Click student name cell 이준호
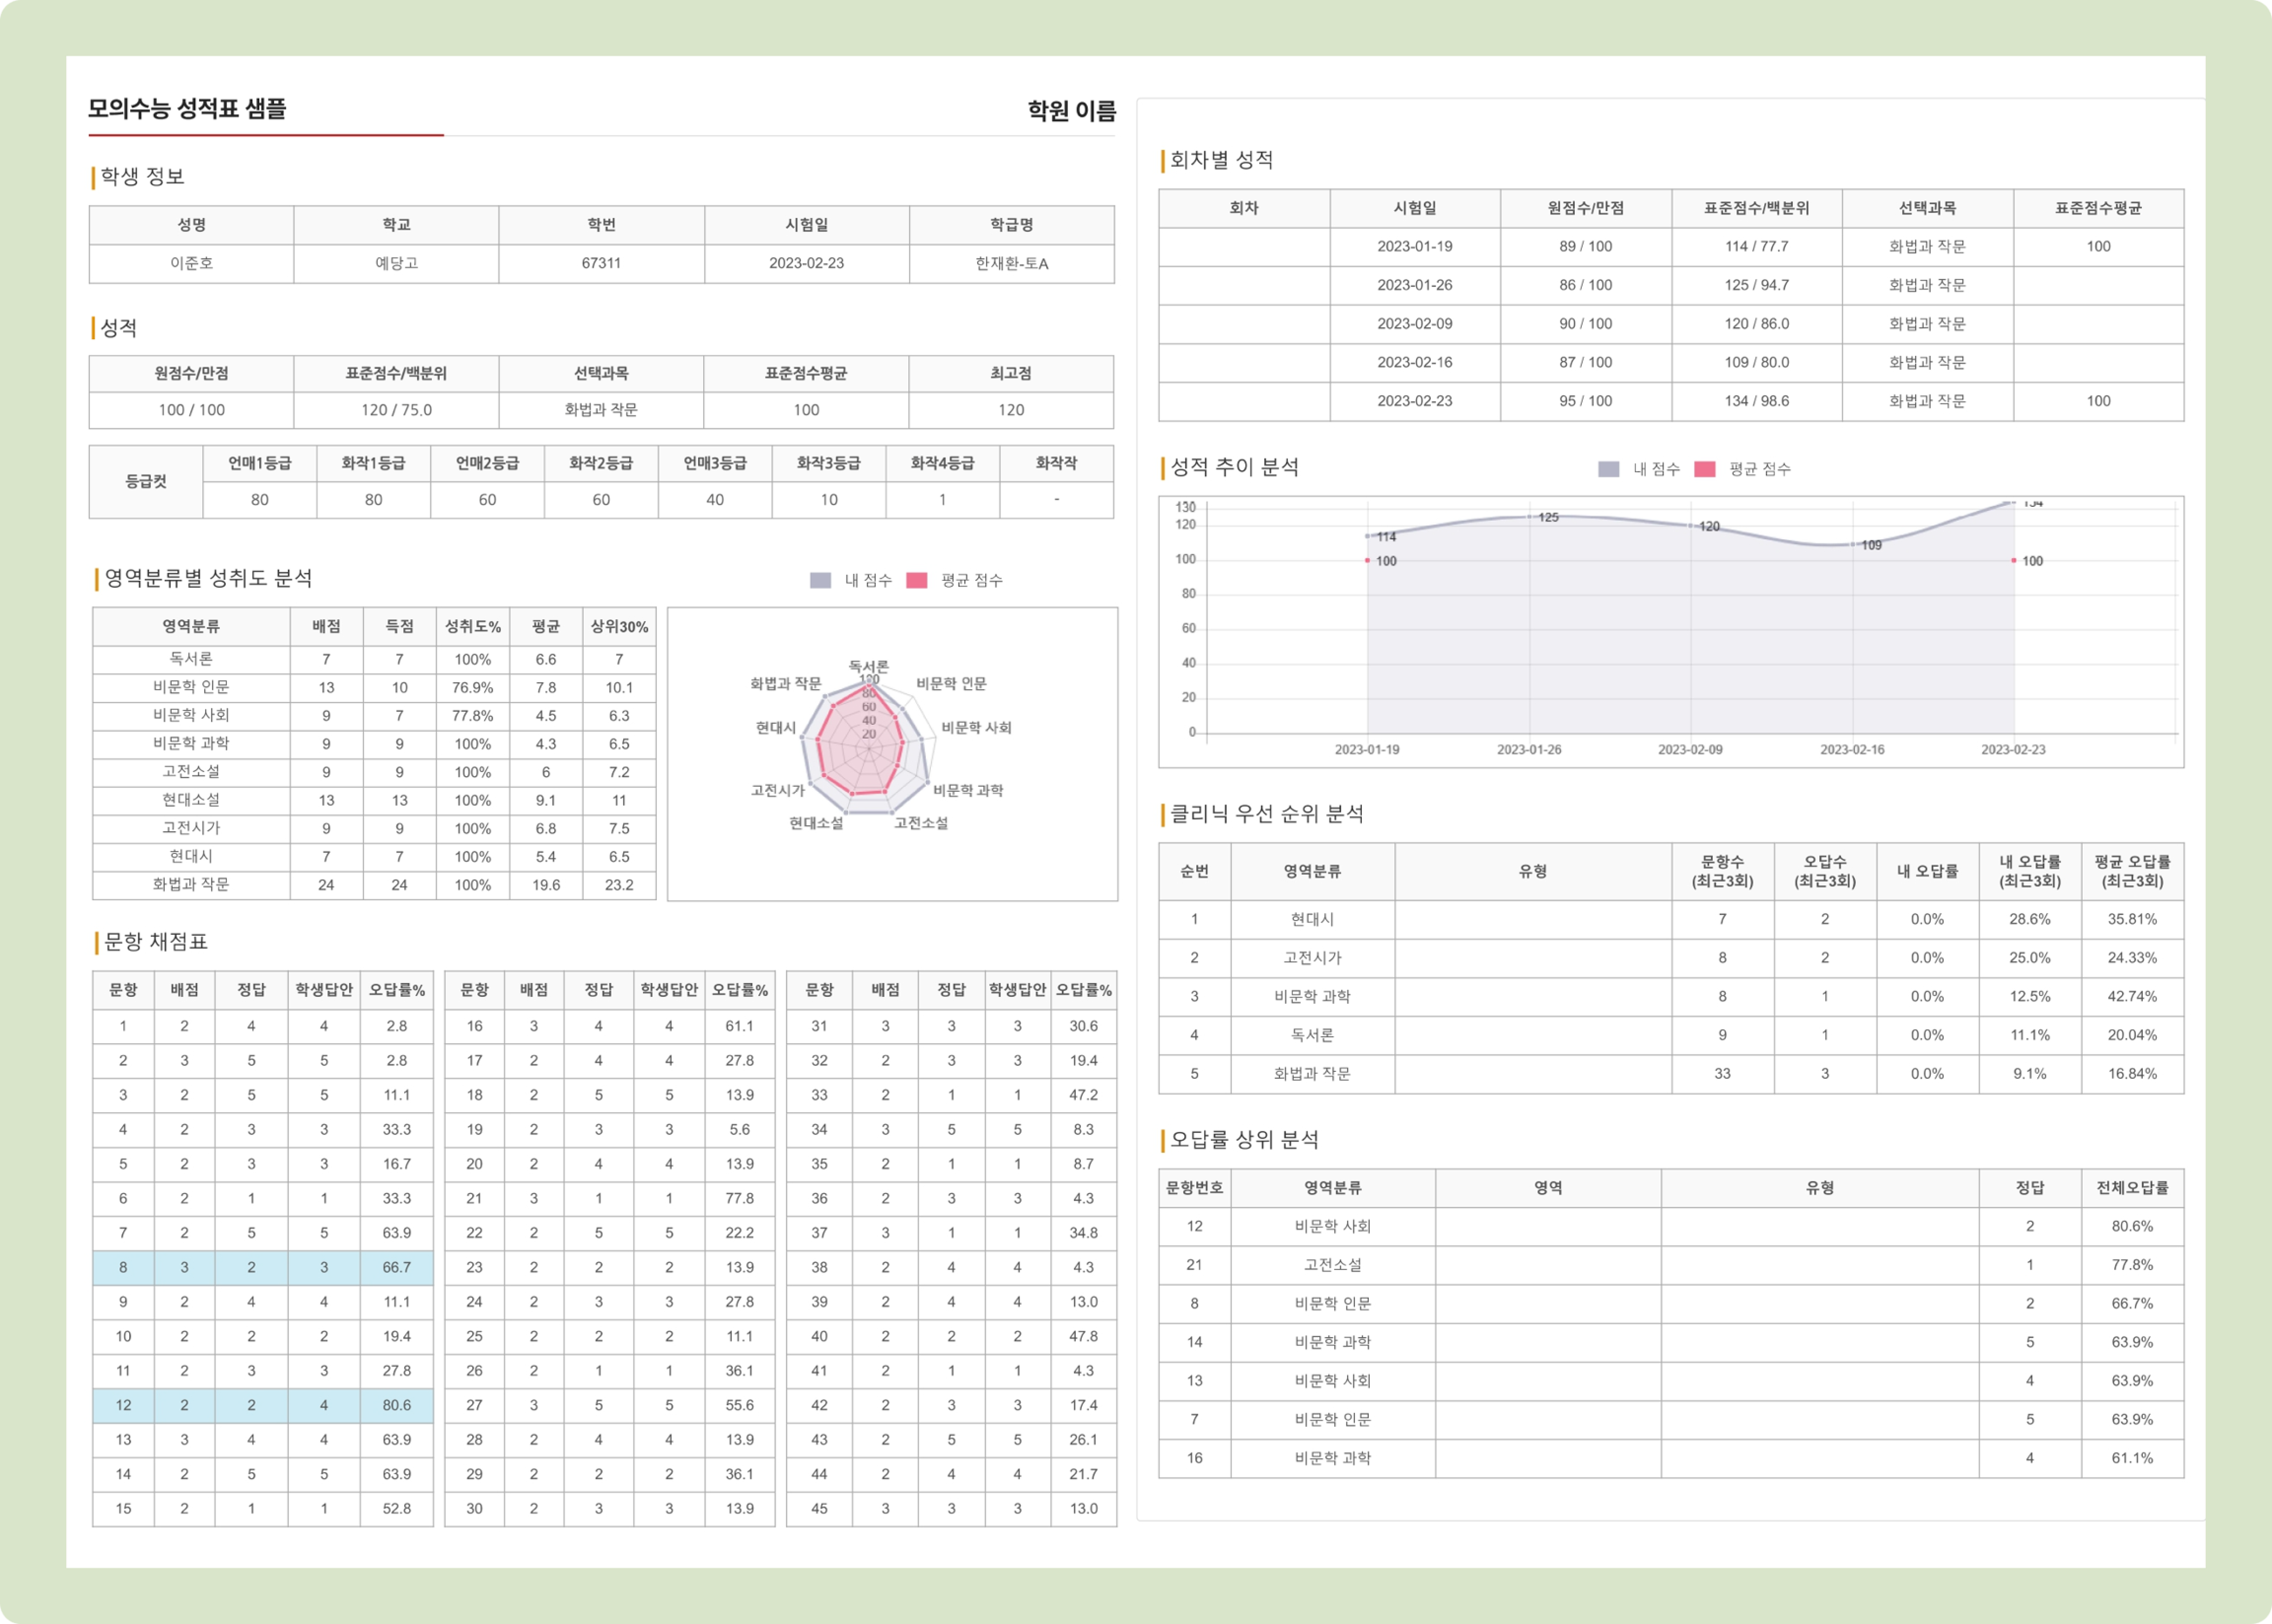The height and width of the screenshot is (1624, 2272). click(x=191, y=263)
